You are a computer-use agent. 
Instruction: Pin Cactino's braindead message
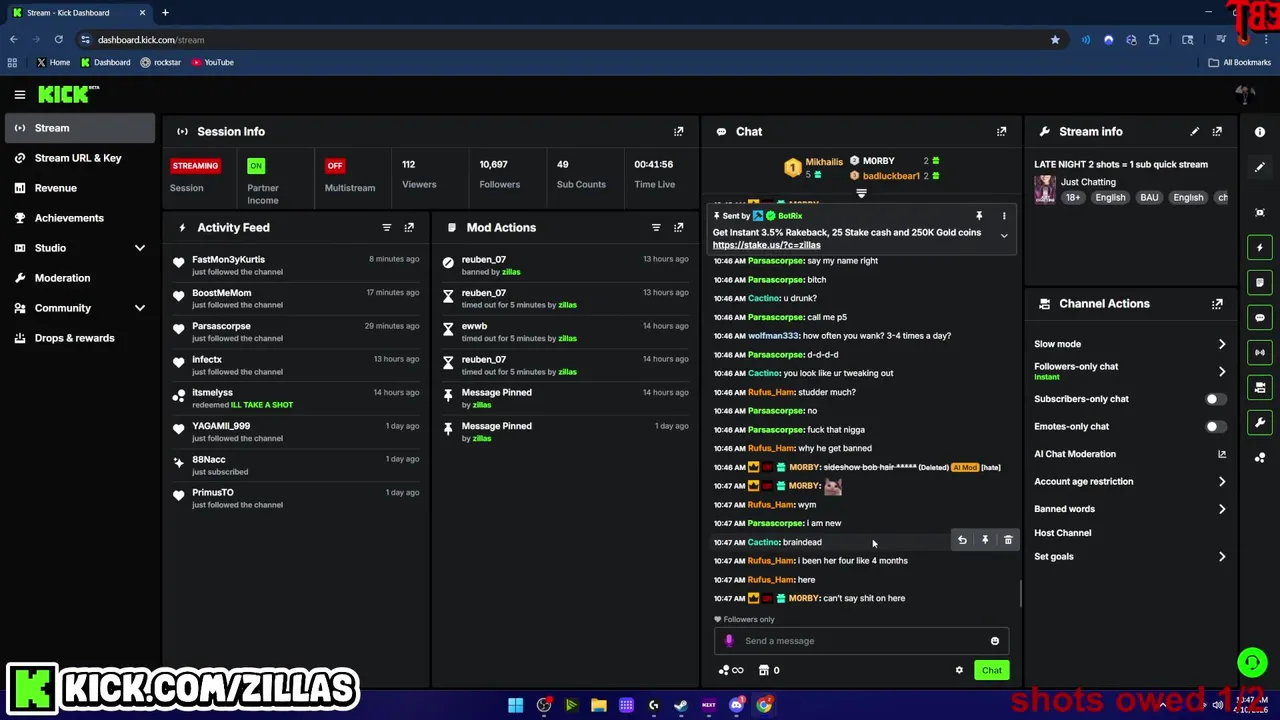coord(985,540)
